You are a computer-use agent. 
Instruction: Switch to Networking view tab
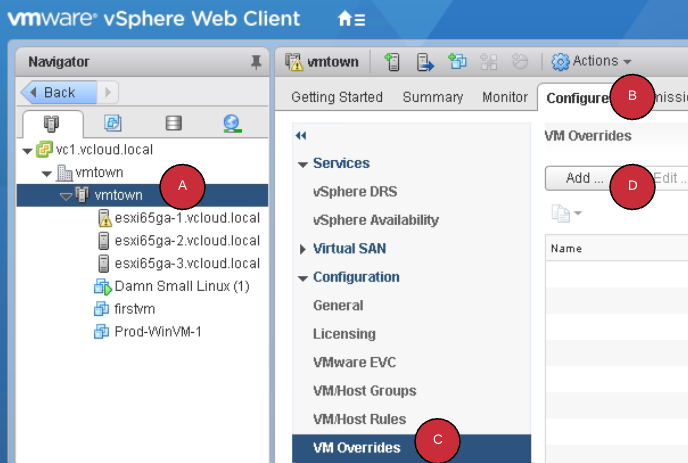pyautogui.click(x=232, y=123)
